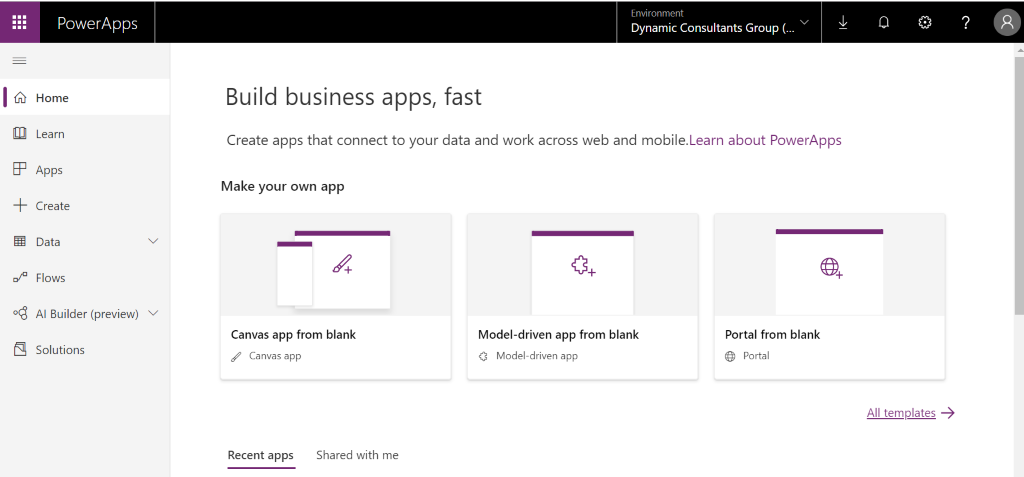
Task: Expand the AI Builder (preview) chevron
Action: [153, 313]
